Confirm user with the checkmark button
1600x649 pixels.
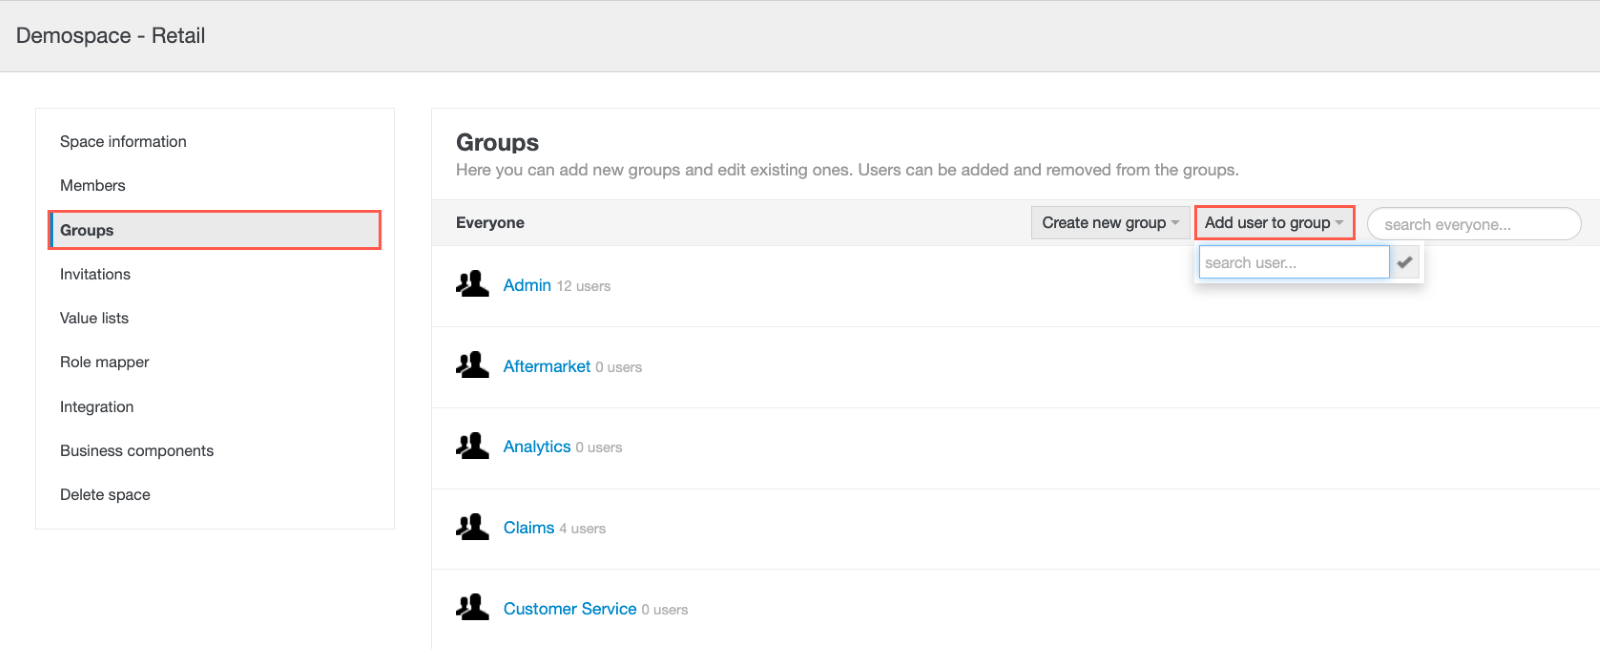click(1405, 262)
